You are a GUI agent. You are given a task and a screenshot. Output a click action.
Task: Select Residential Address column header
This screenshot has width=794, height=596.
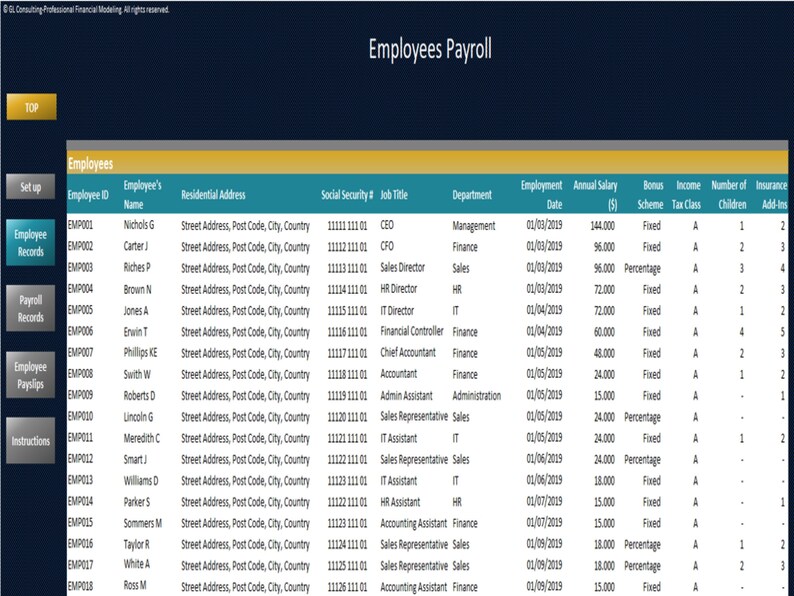213,195
